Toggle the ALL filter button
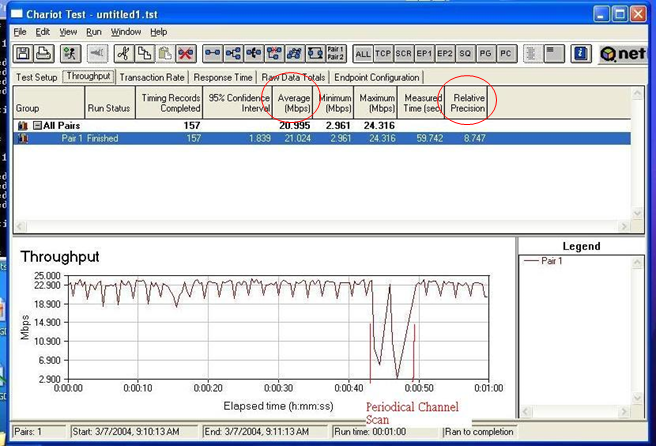Image resolution: width=656 pixels, height=446 pixels. 363,54
